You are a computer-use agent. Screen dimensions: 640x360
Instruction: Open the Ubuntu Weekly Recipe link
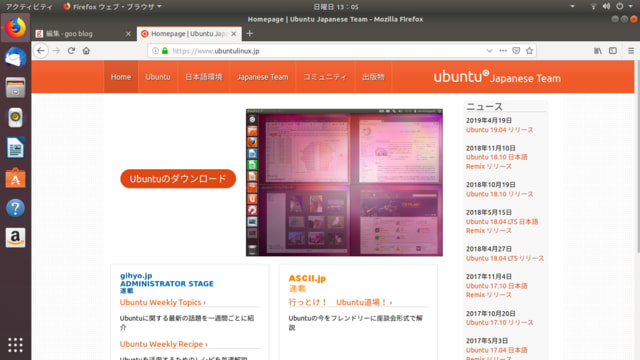163,344
